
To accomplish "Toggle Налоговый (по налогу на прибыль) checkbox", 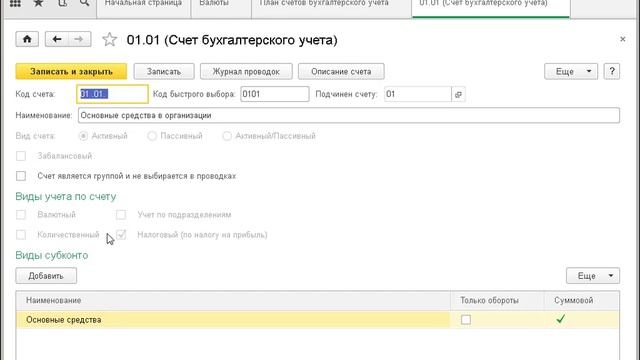I will pyautogui.click(x=121, y=235).
